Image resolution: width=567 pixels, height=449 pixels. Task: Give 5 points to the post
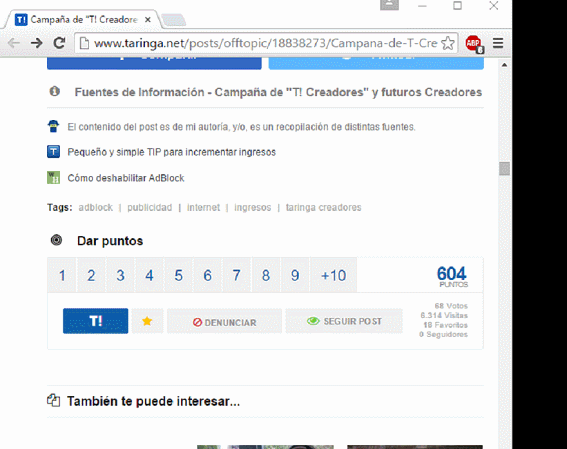pyautogui.click(x=178, y=275)
